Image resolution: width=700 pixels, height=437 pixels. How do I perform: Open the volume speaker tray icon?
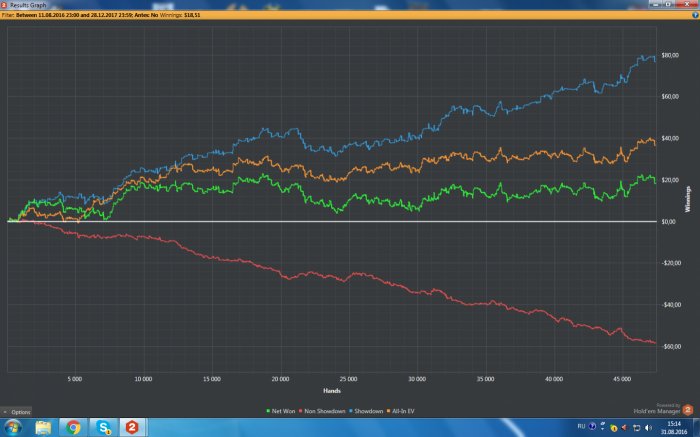[649, 428]
